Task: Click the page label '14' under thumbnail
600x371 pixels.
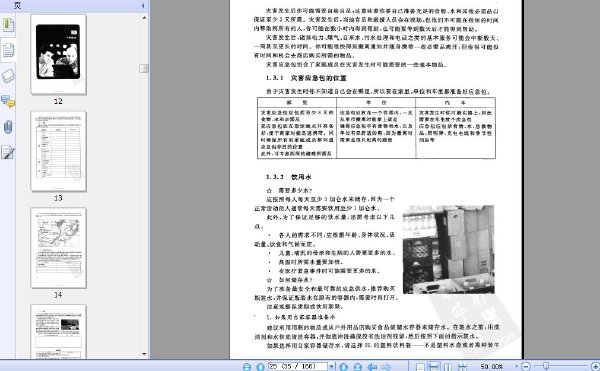Action: [x=58, y=295]
